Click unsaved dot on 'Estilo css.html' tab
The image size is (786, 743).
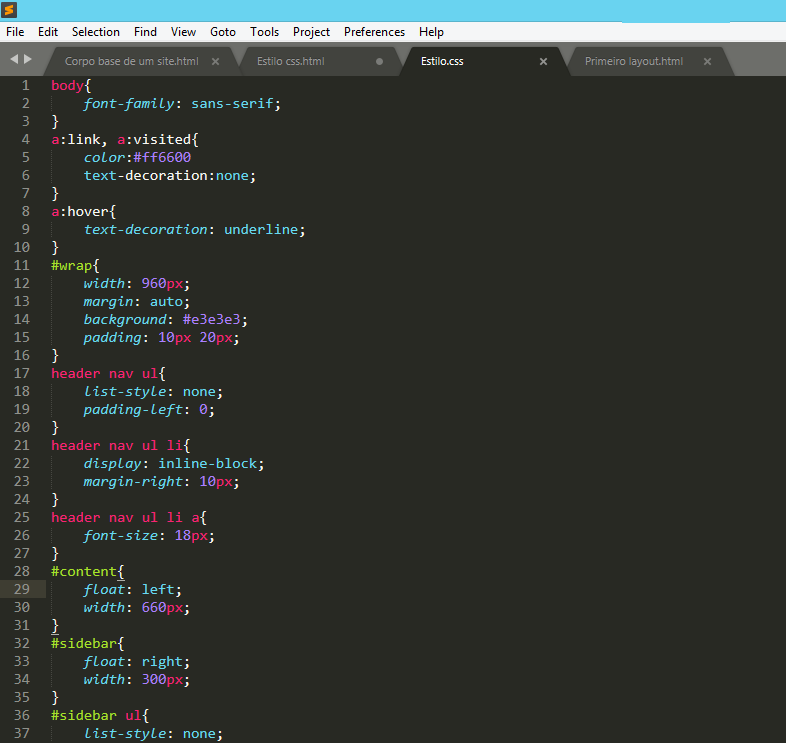click(x=379, y=62)
